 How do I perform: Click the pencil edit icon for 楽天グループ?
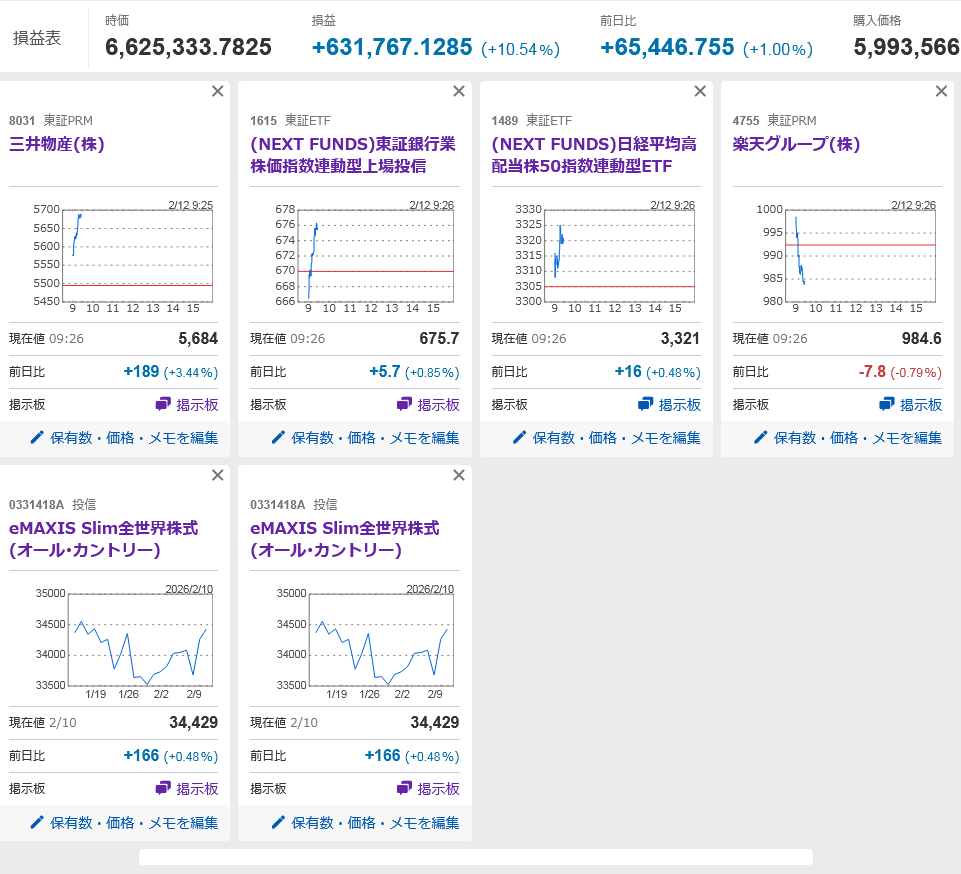tap(760, 437)
